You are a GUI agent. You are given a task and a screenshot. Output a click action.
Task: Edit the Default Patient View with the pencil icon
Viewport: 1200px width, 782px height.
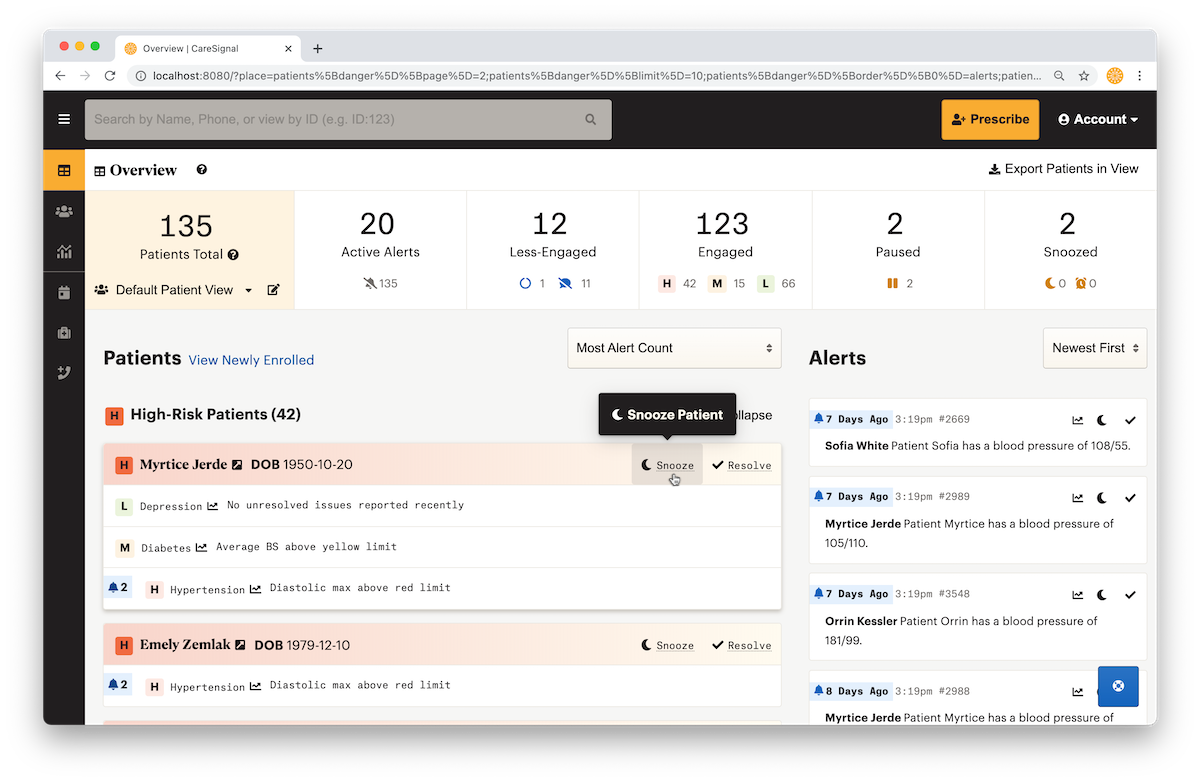(274, 290)
